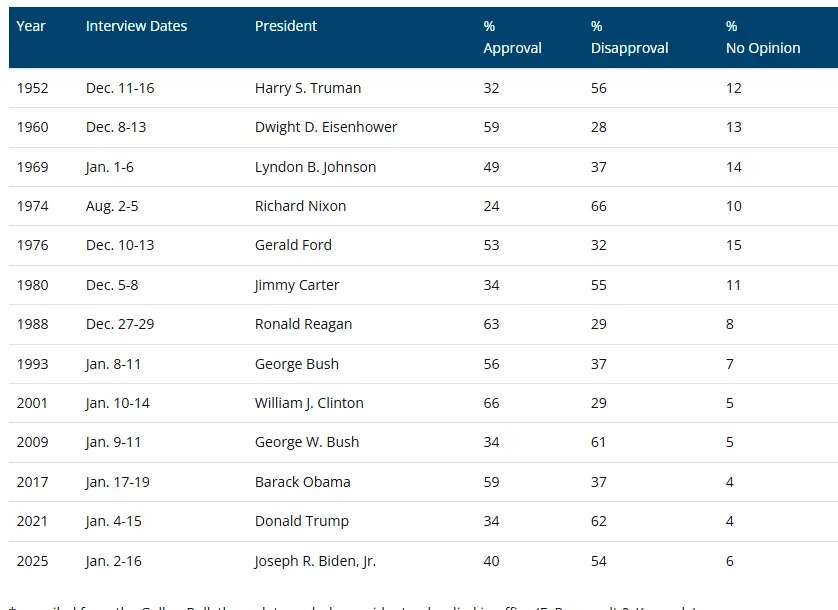Image resolution: width=838 pixels, height=610 pixels.
Task: Click the Interview Dates column header
Action: [136, 26]
